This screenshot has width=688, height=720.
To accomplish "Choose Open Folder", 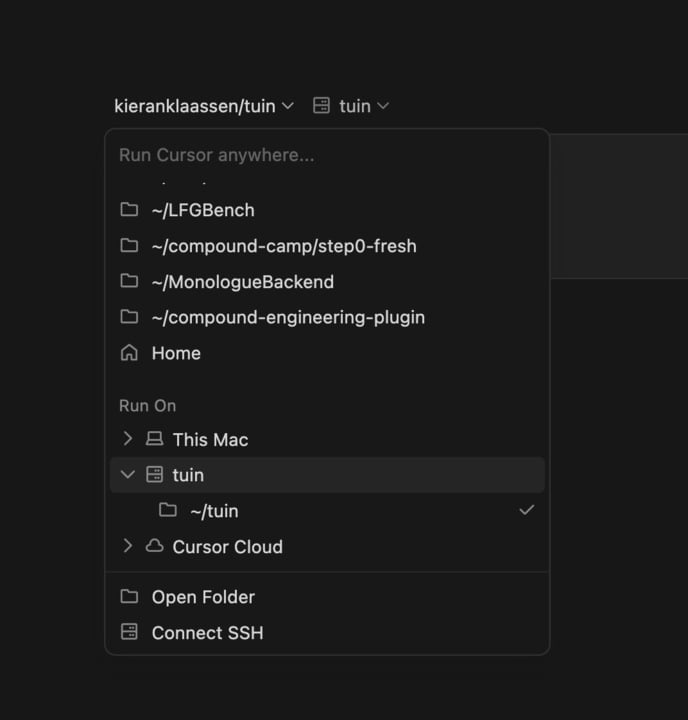I will click(x=327, y=597).
